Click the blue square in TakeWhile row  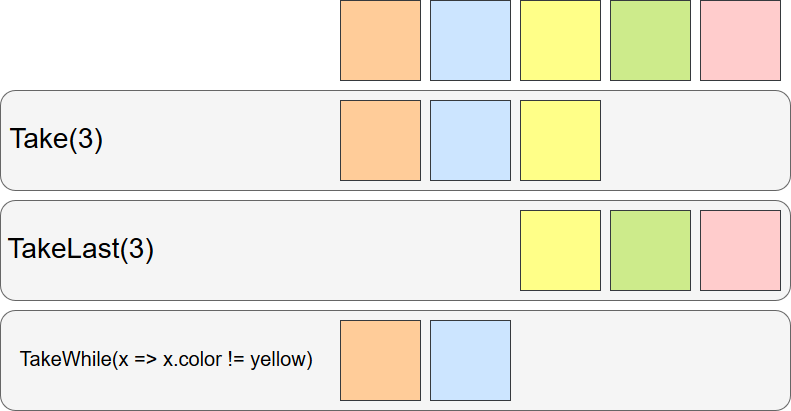click(x=470, y=361)
